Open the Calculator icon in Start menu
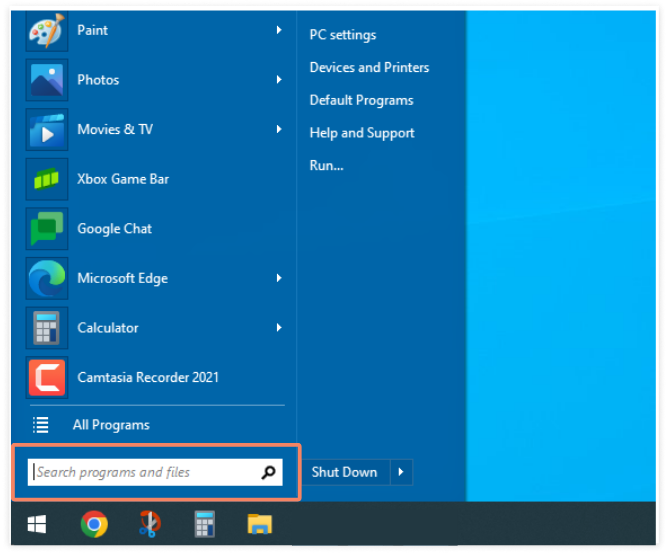This screenshot has width=668, height=553. pyautogui.click(x=47, y=328)
